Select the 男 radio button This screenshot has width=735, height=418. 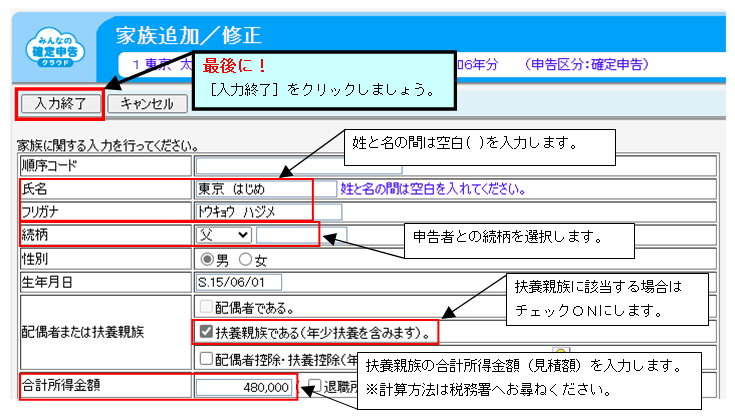click(207, 259)
